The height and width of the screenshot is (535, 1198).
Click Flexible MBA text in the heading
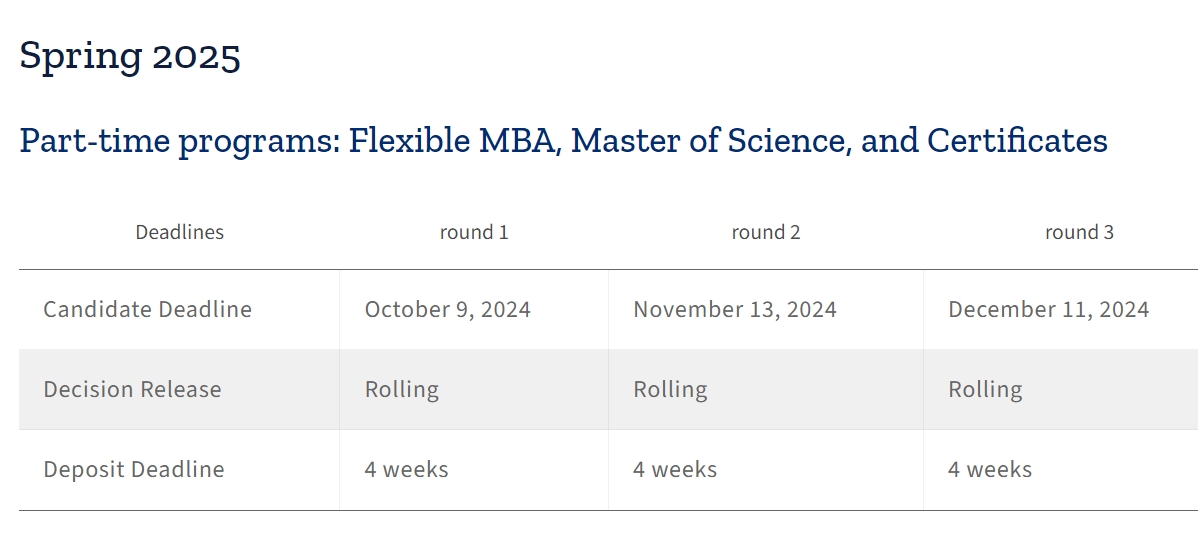(x=452, y=141)
